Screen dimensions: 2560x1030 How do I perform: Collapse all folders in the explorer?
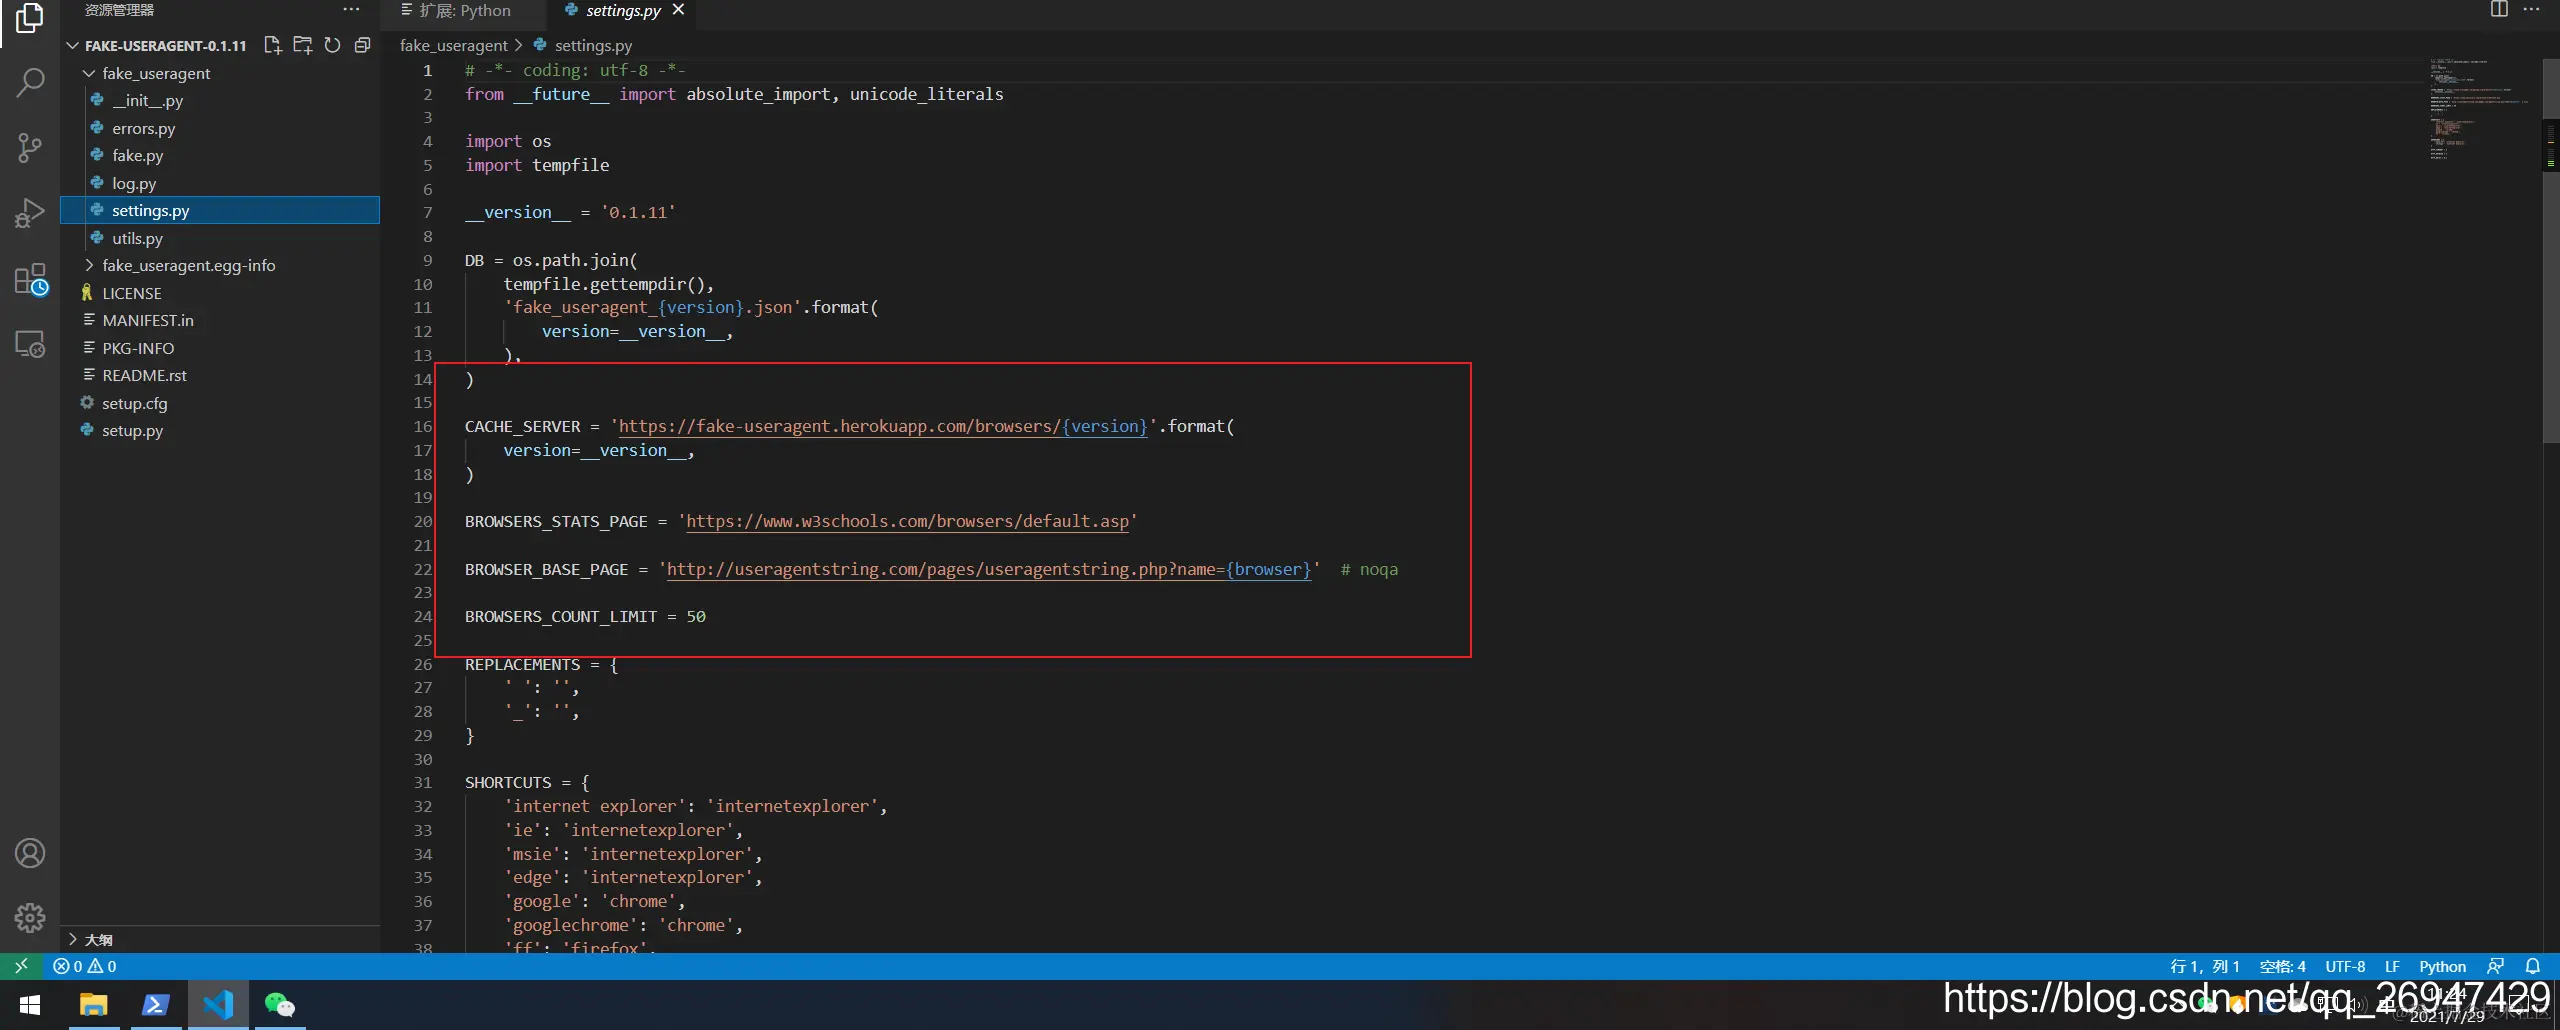tap(362, 45)
